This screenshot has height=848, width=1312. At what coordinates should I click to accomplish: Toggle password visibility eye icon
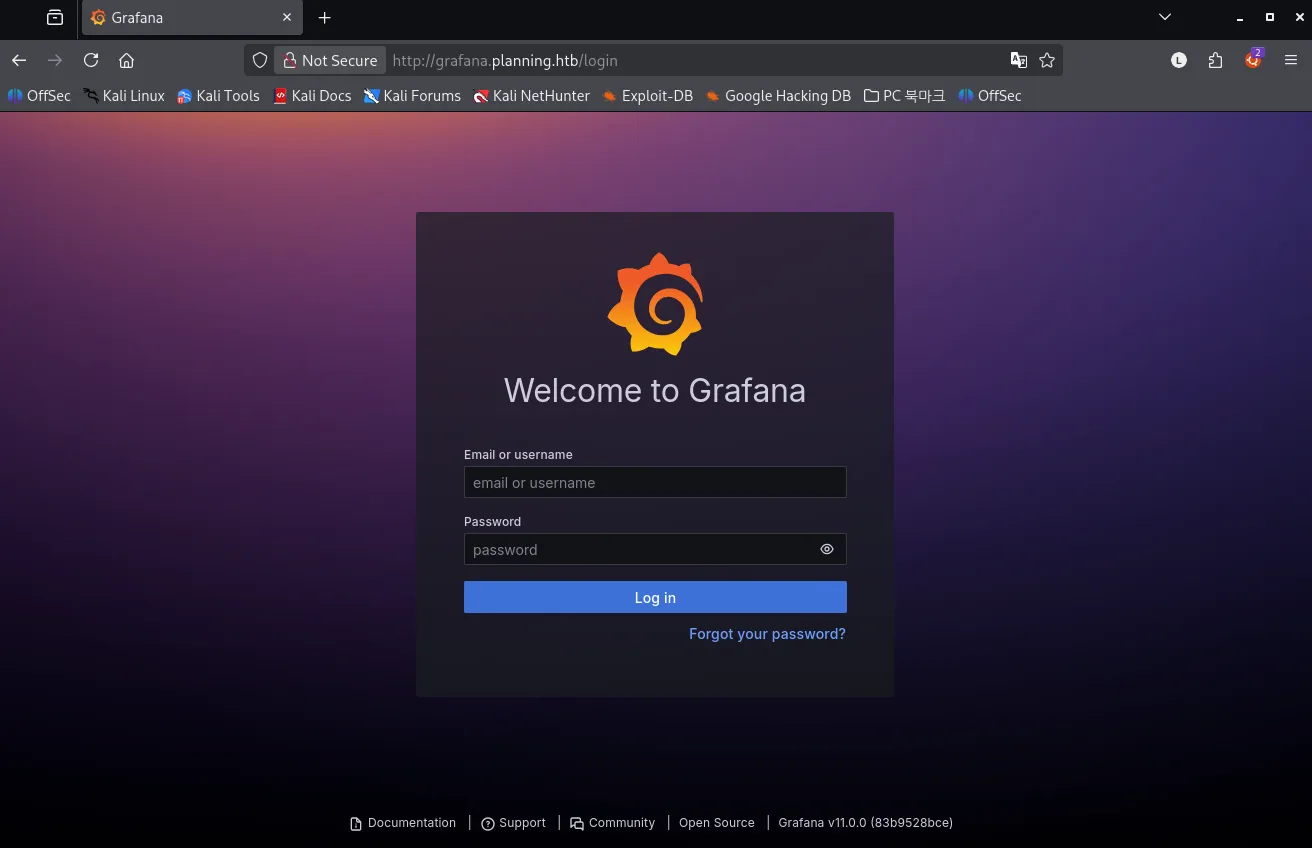(x=827, y=549)
